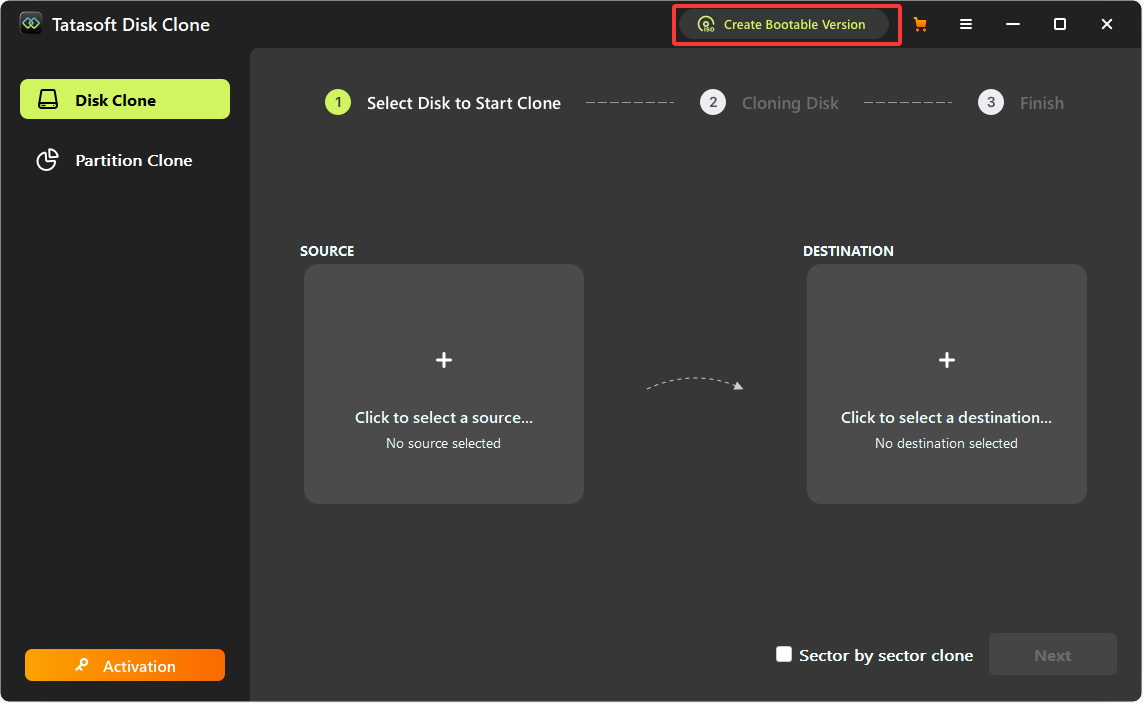Open the shopping cart
The height and width of the screenshot is (703, 1143).
coord(921,23)
